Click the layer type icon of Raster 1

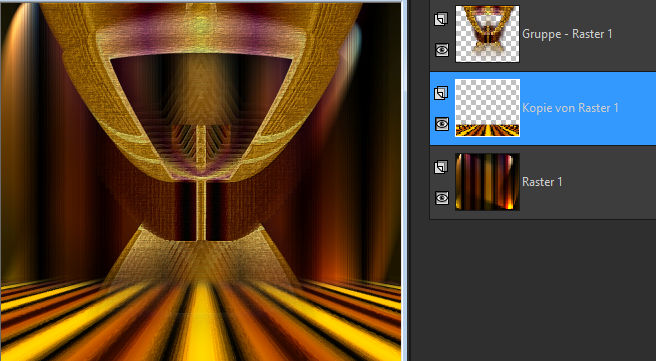point(441,167)
